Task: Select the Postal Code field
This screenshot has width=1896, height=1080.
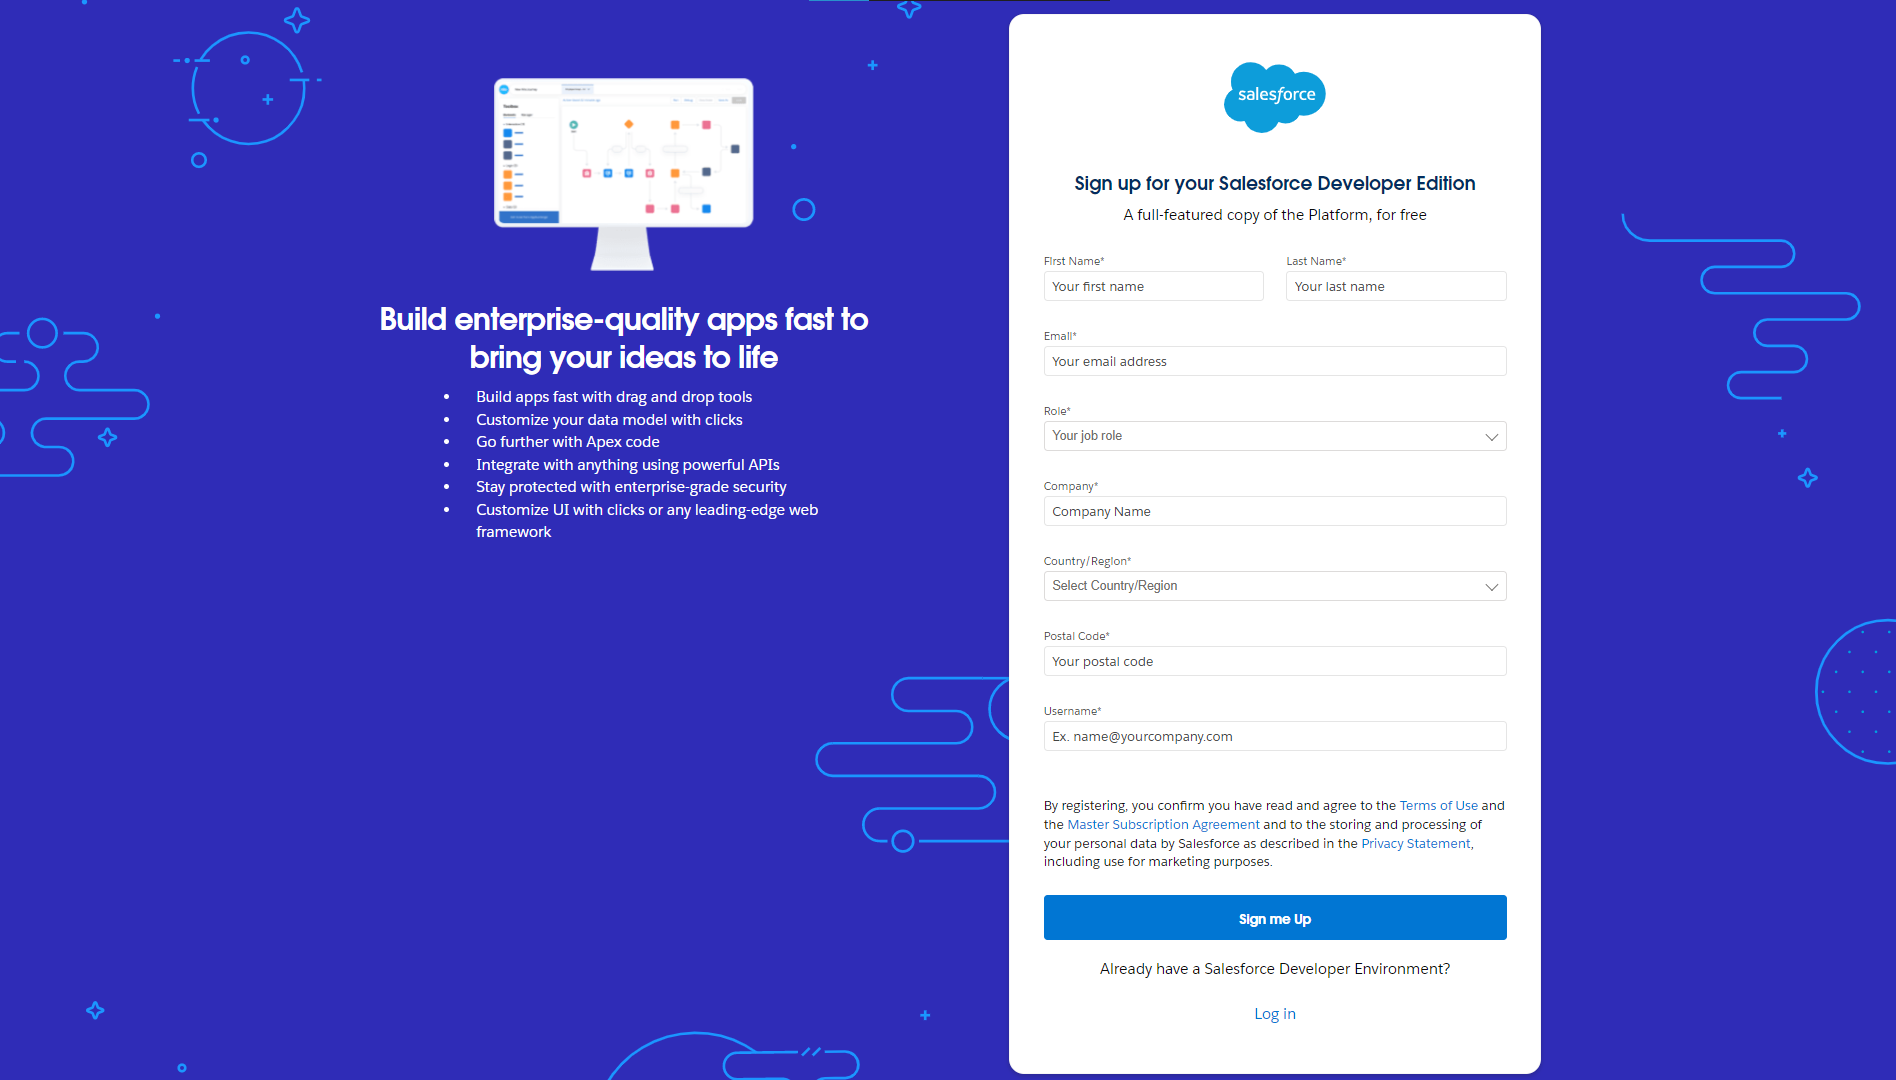Action: 1274,661
